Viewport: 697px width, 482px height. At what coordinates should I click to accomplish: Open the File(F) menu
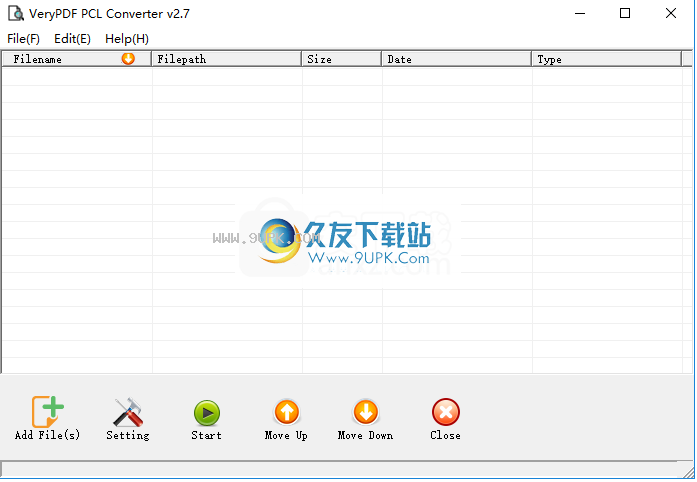pyautogui.click(x=23, y=39)
